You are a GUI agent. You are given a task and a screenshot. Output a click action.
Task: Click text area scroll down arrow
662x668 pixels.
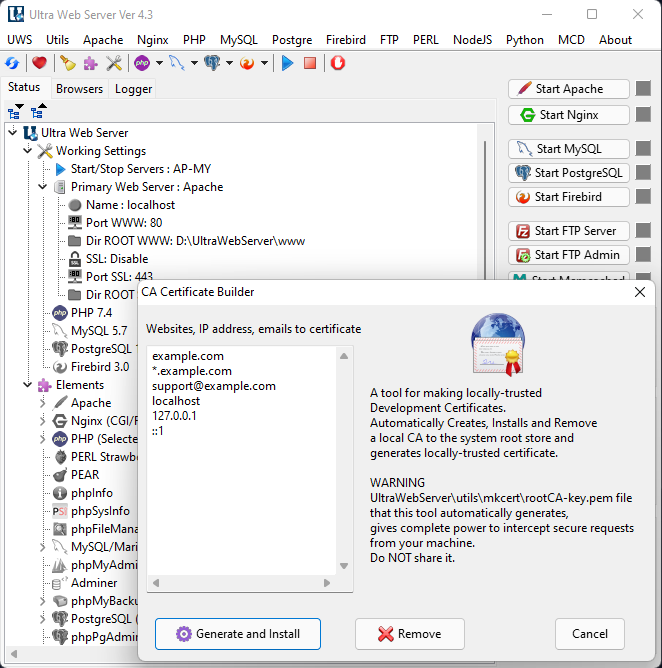[x=344, y=566]
